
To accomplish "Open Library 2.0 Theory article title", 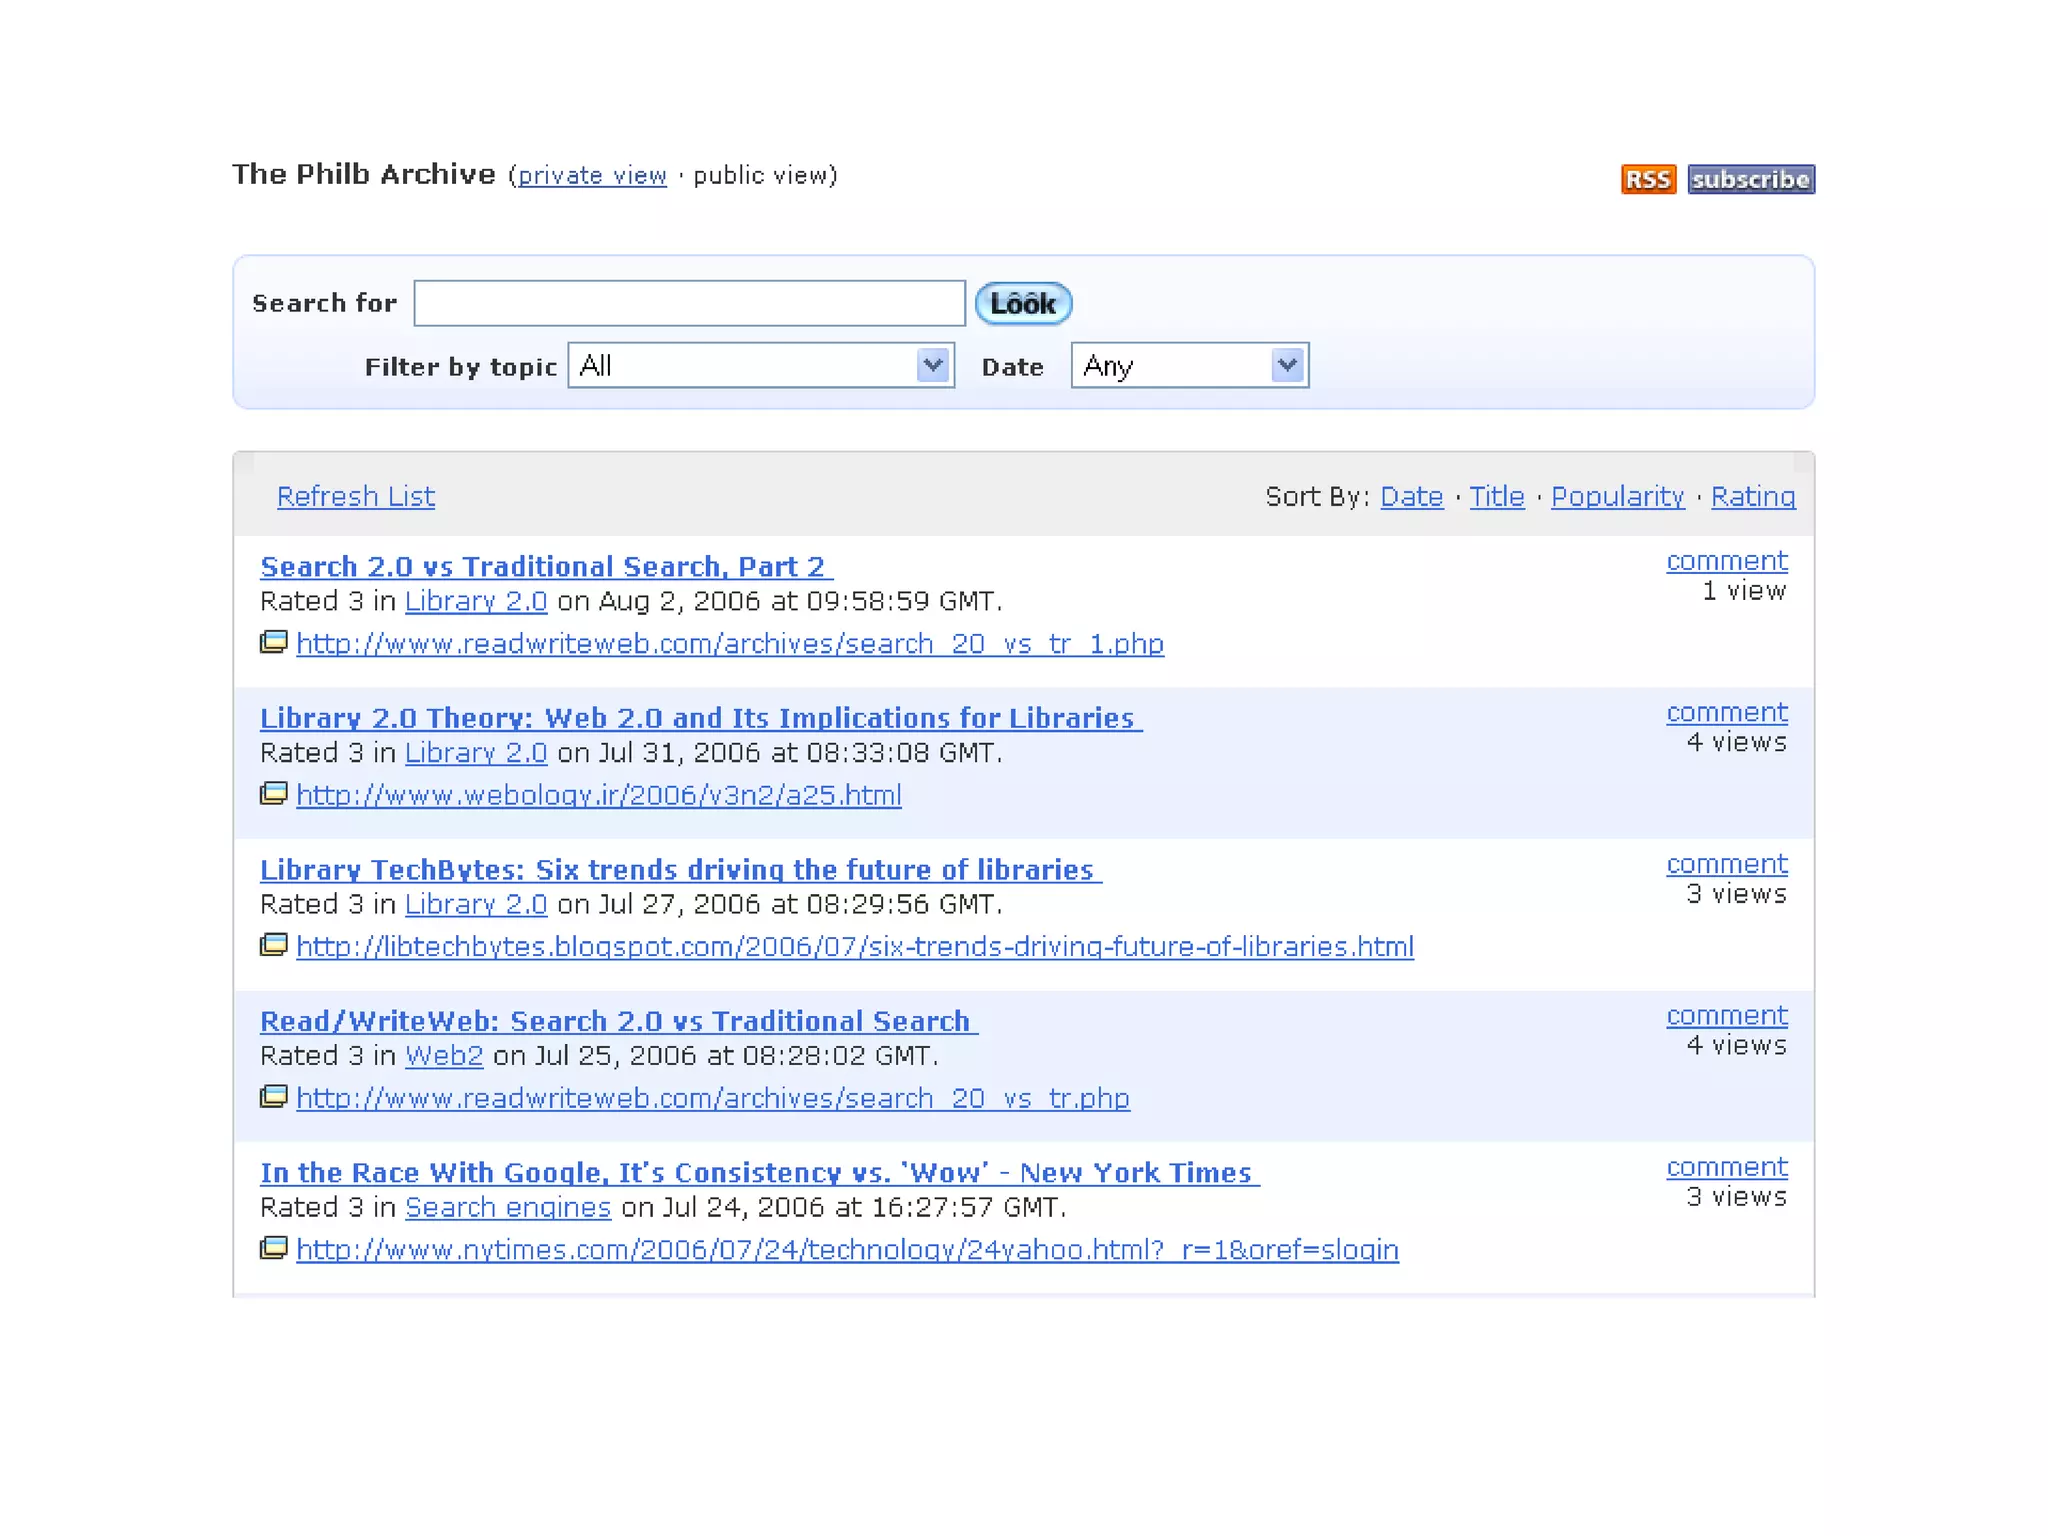I will pos(698,718).
